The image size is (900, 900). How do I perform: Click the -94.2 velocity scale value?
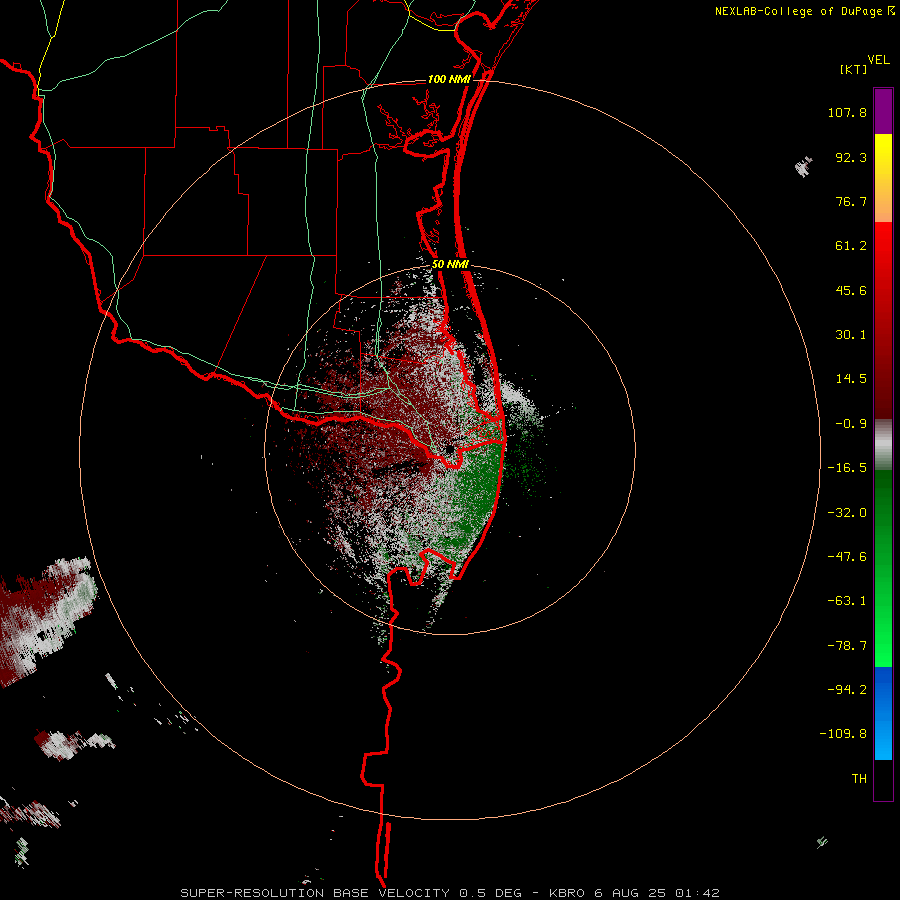pos(847,690)
